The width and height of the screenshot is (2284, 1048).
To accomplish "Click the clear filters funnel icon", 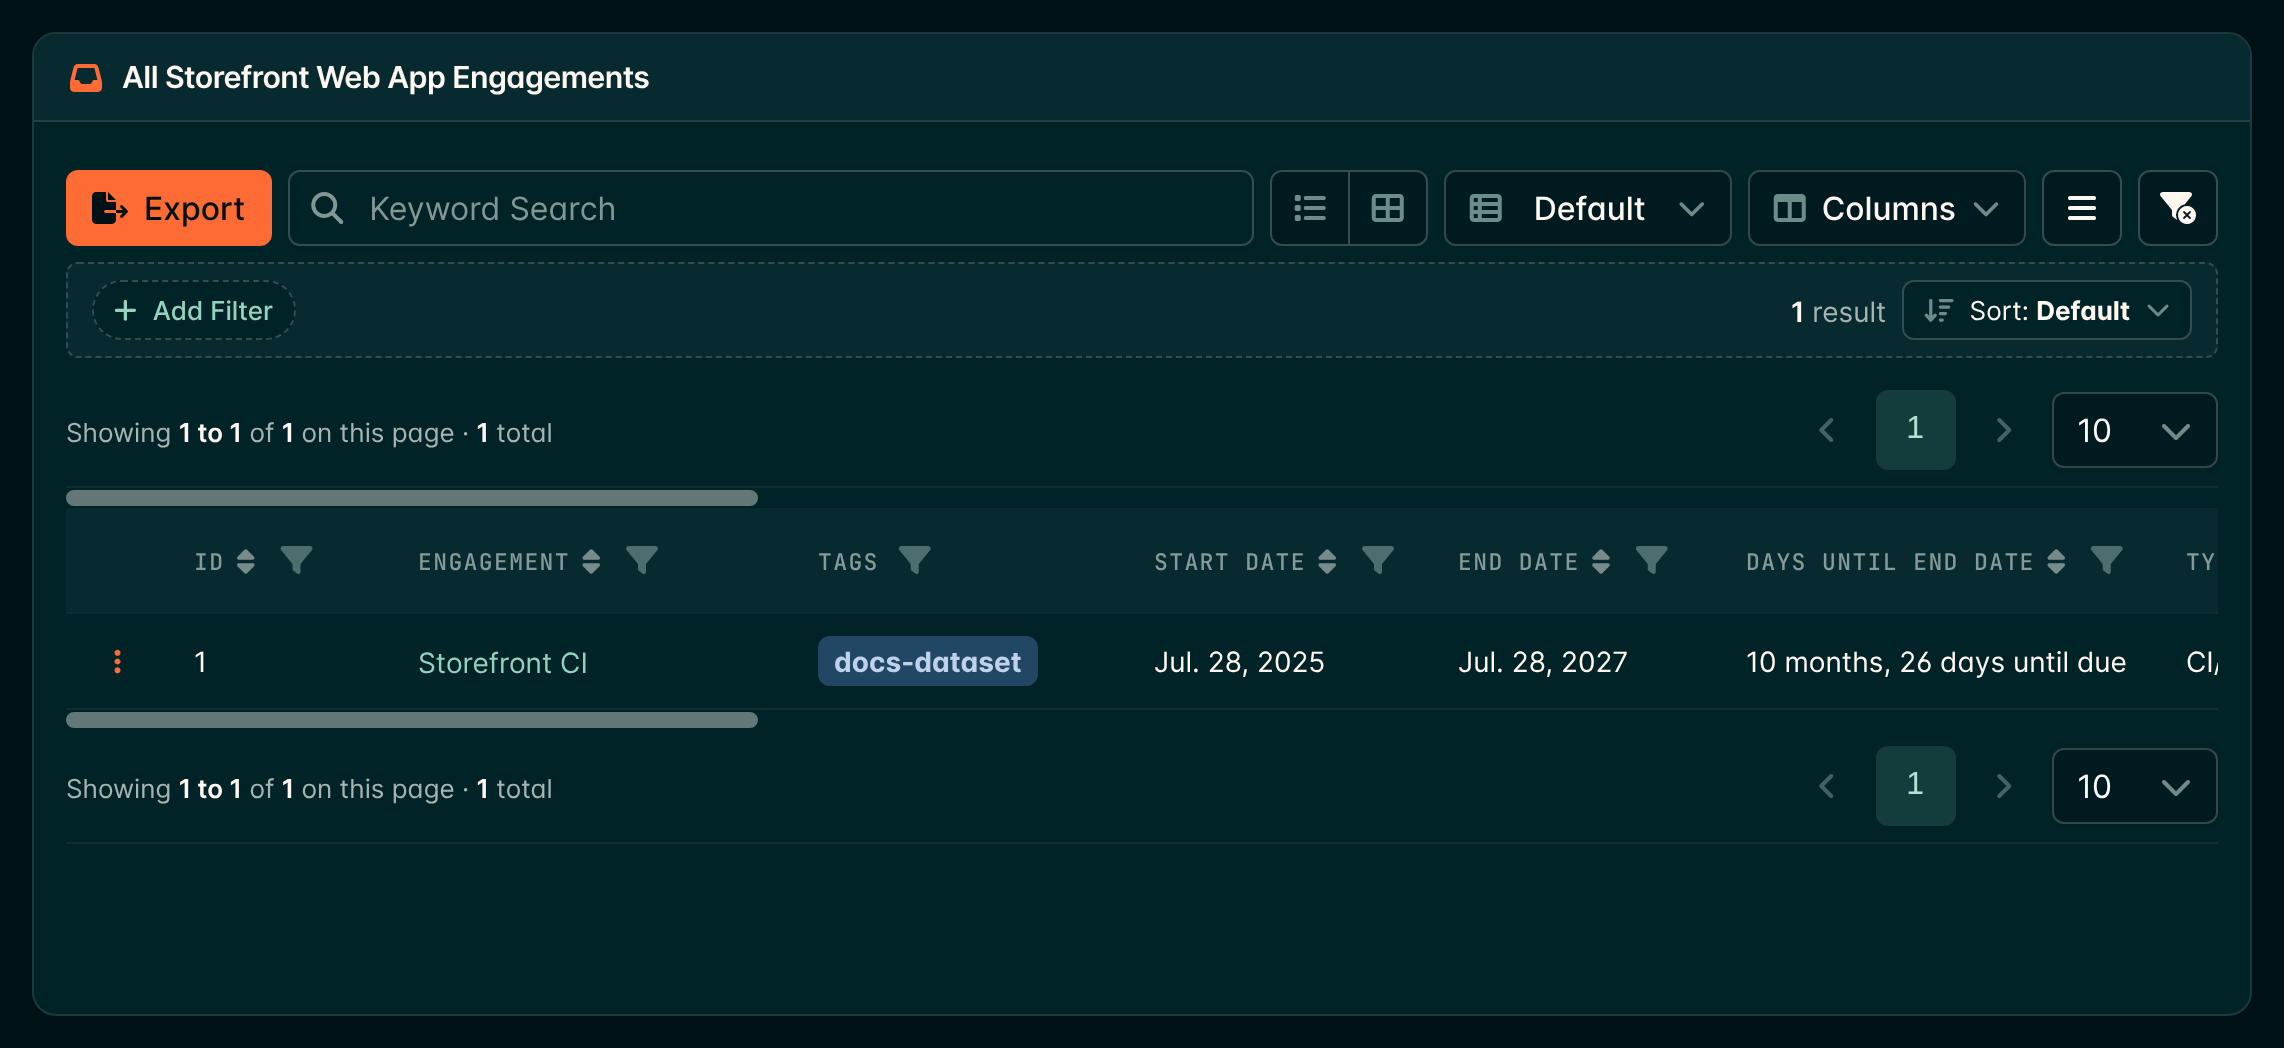I will tap(2177, 208).
